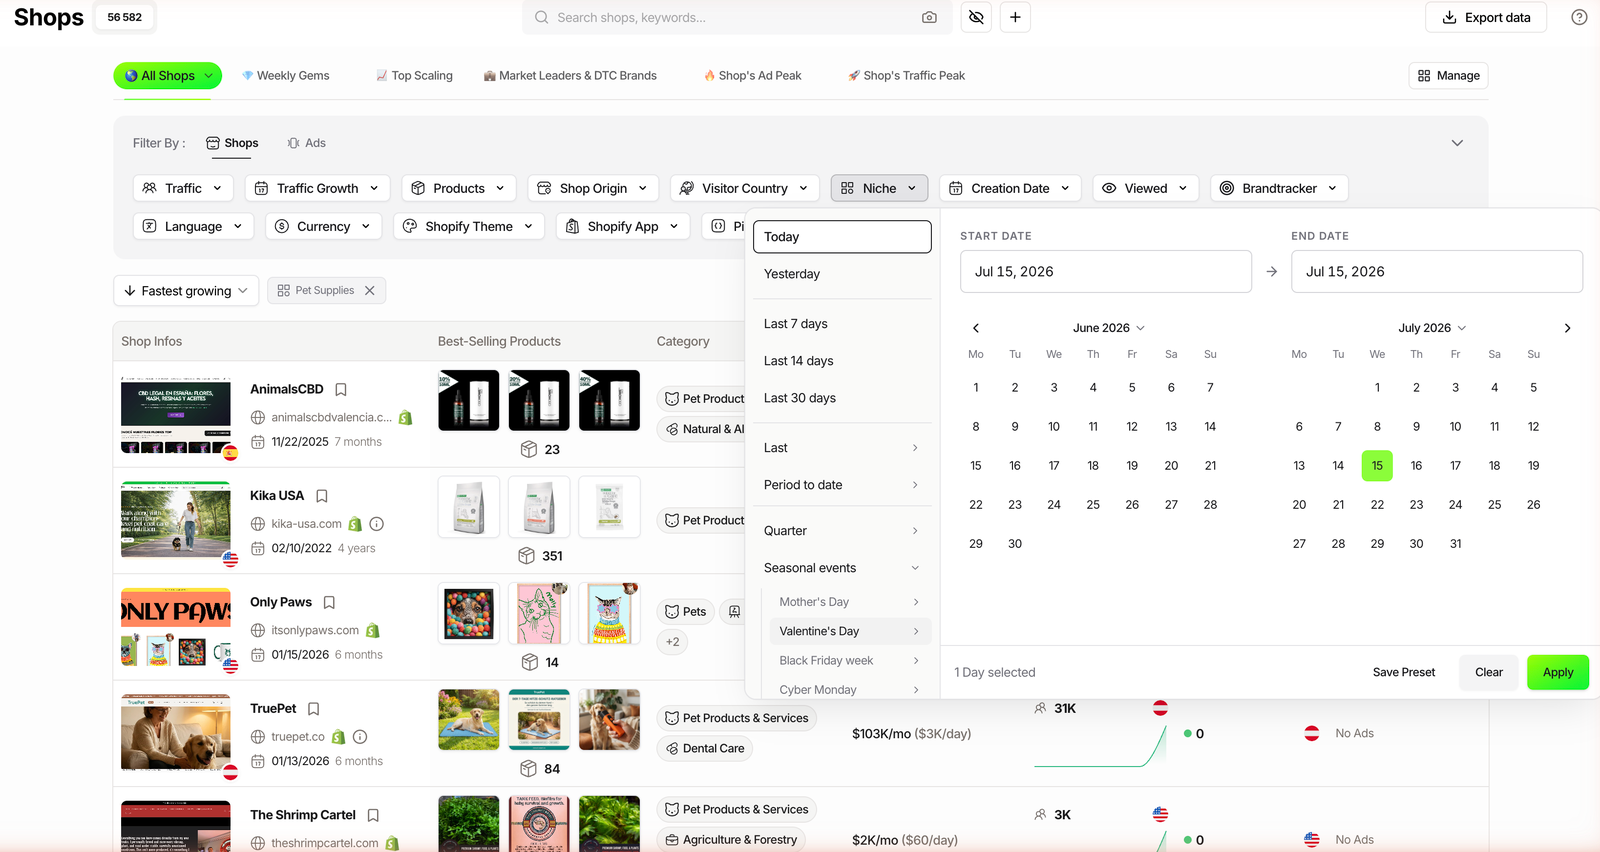This screenshot has width=1600, height=852.
Task: Open the June 2026 month selector
Action: pos(1109,328)
